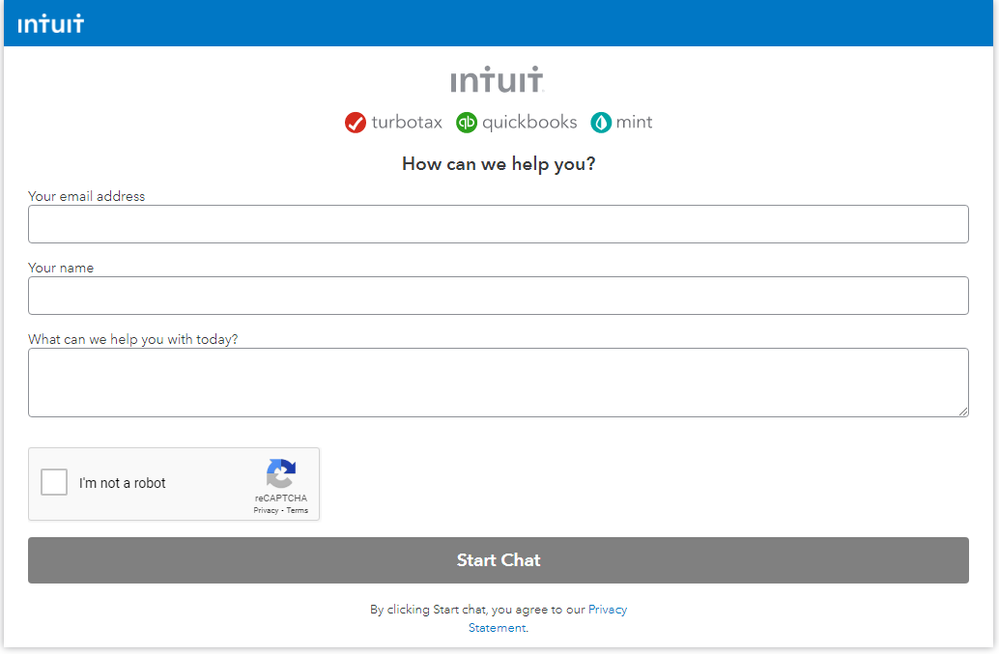Click the help message text area

tap(498, 382)
